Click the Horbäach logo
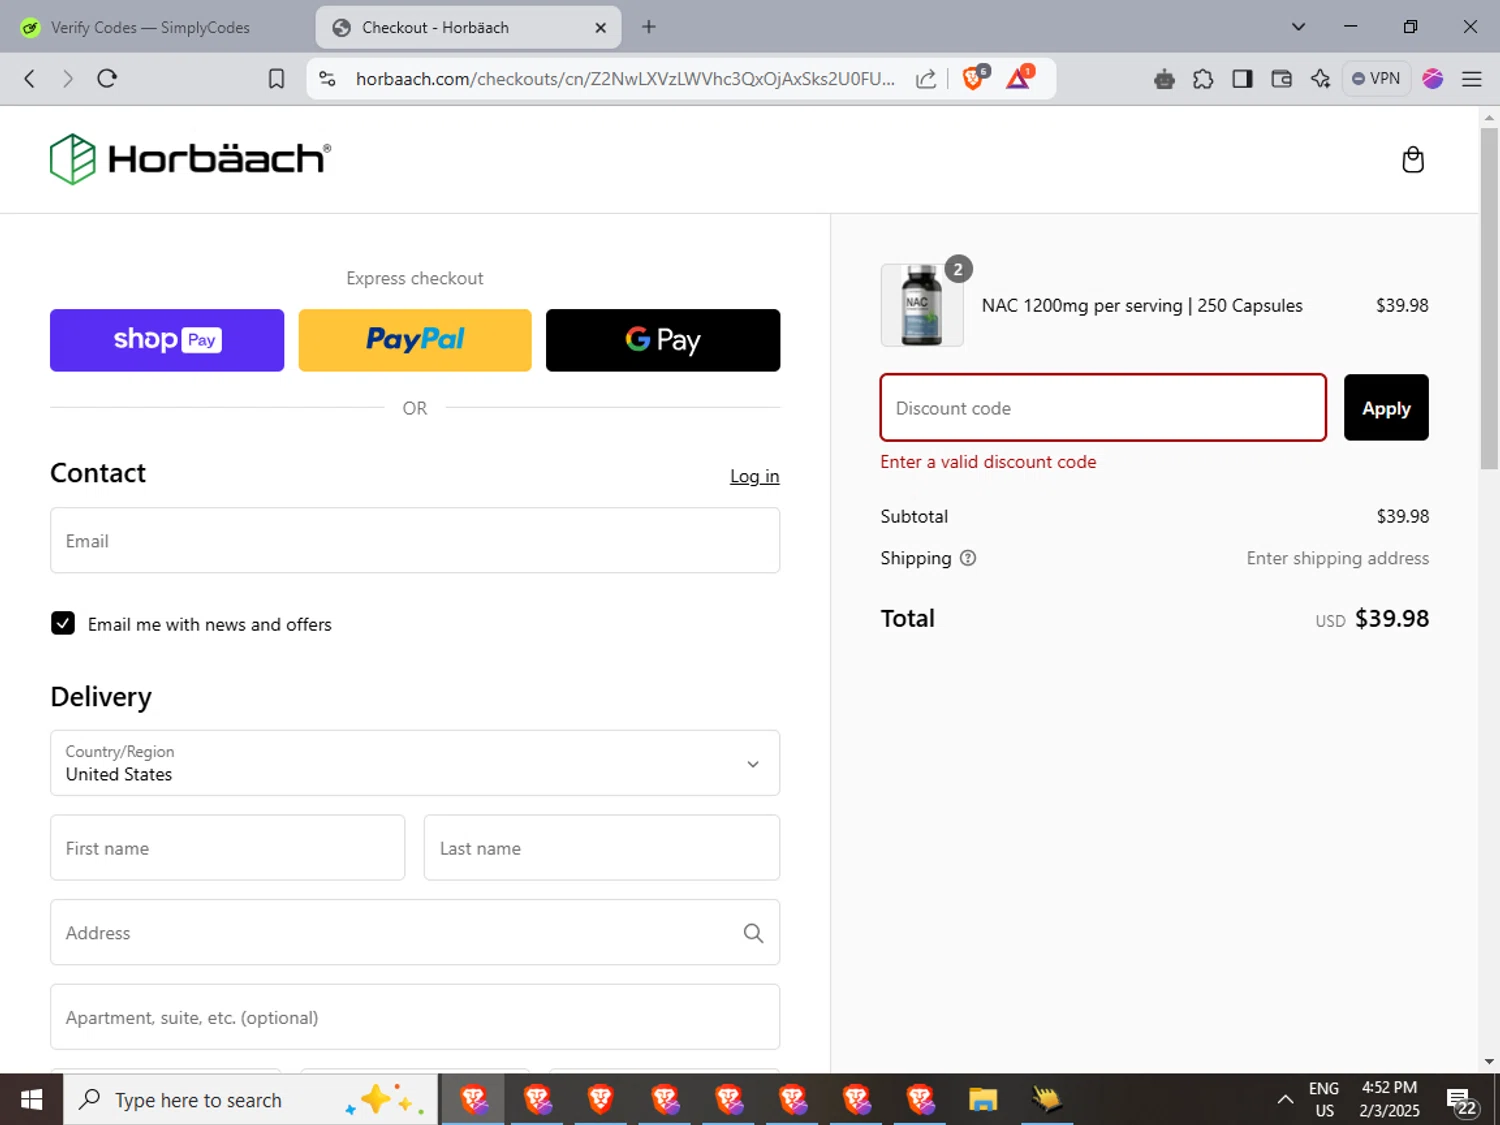This screenshot has width=1500, height=1125. [190, 159]
